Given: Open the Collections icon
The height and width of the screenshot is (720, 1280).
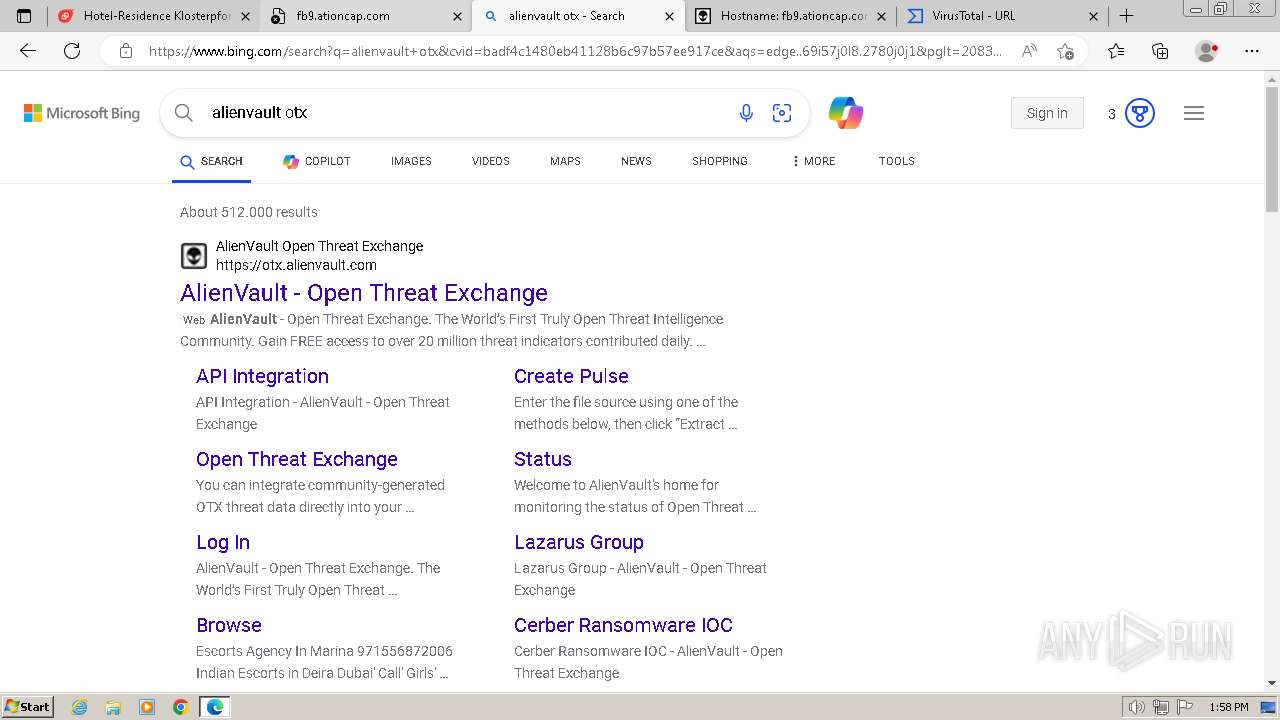Looking at the screenshot, I should [x=1160, y=51].
